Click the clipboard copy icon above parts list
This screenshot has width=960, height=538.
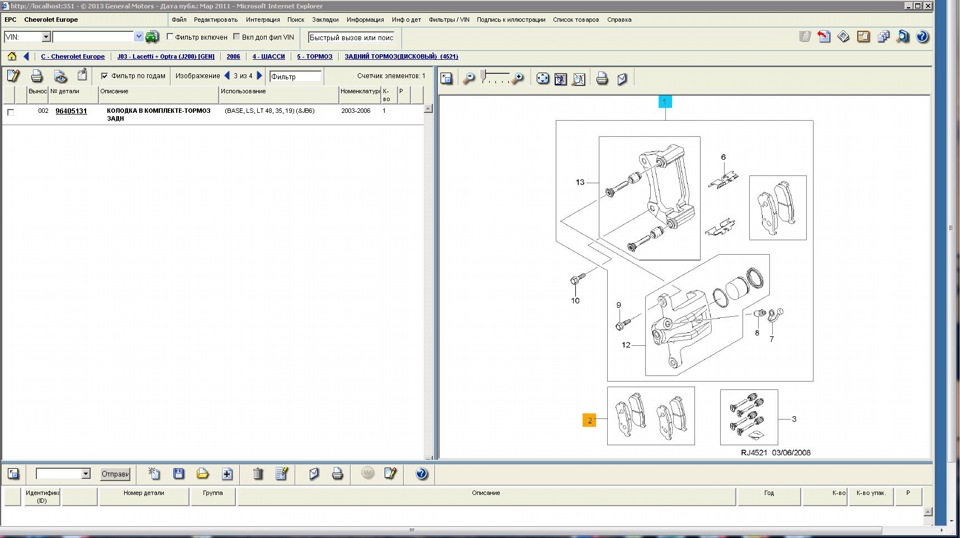82,76
